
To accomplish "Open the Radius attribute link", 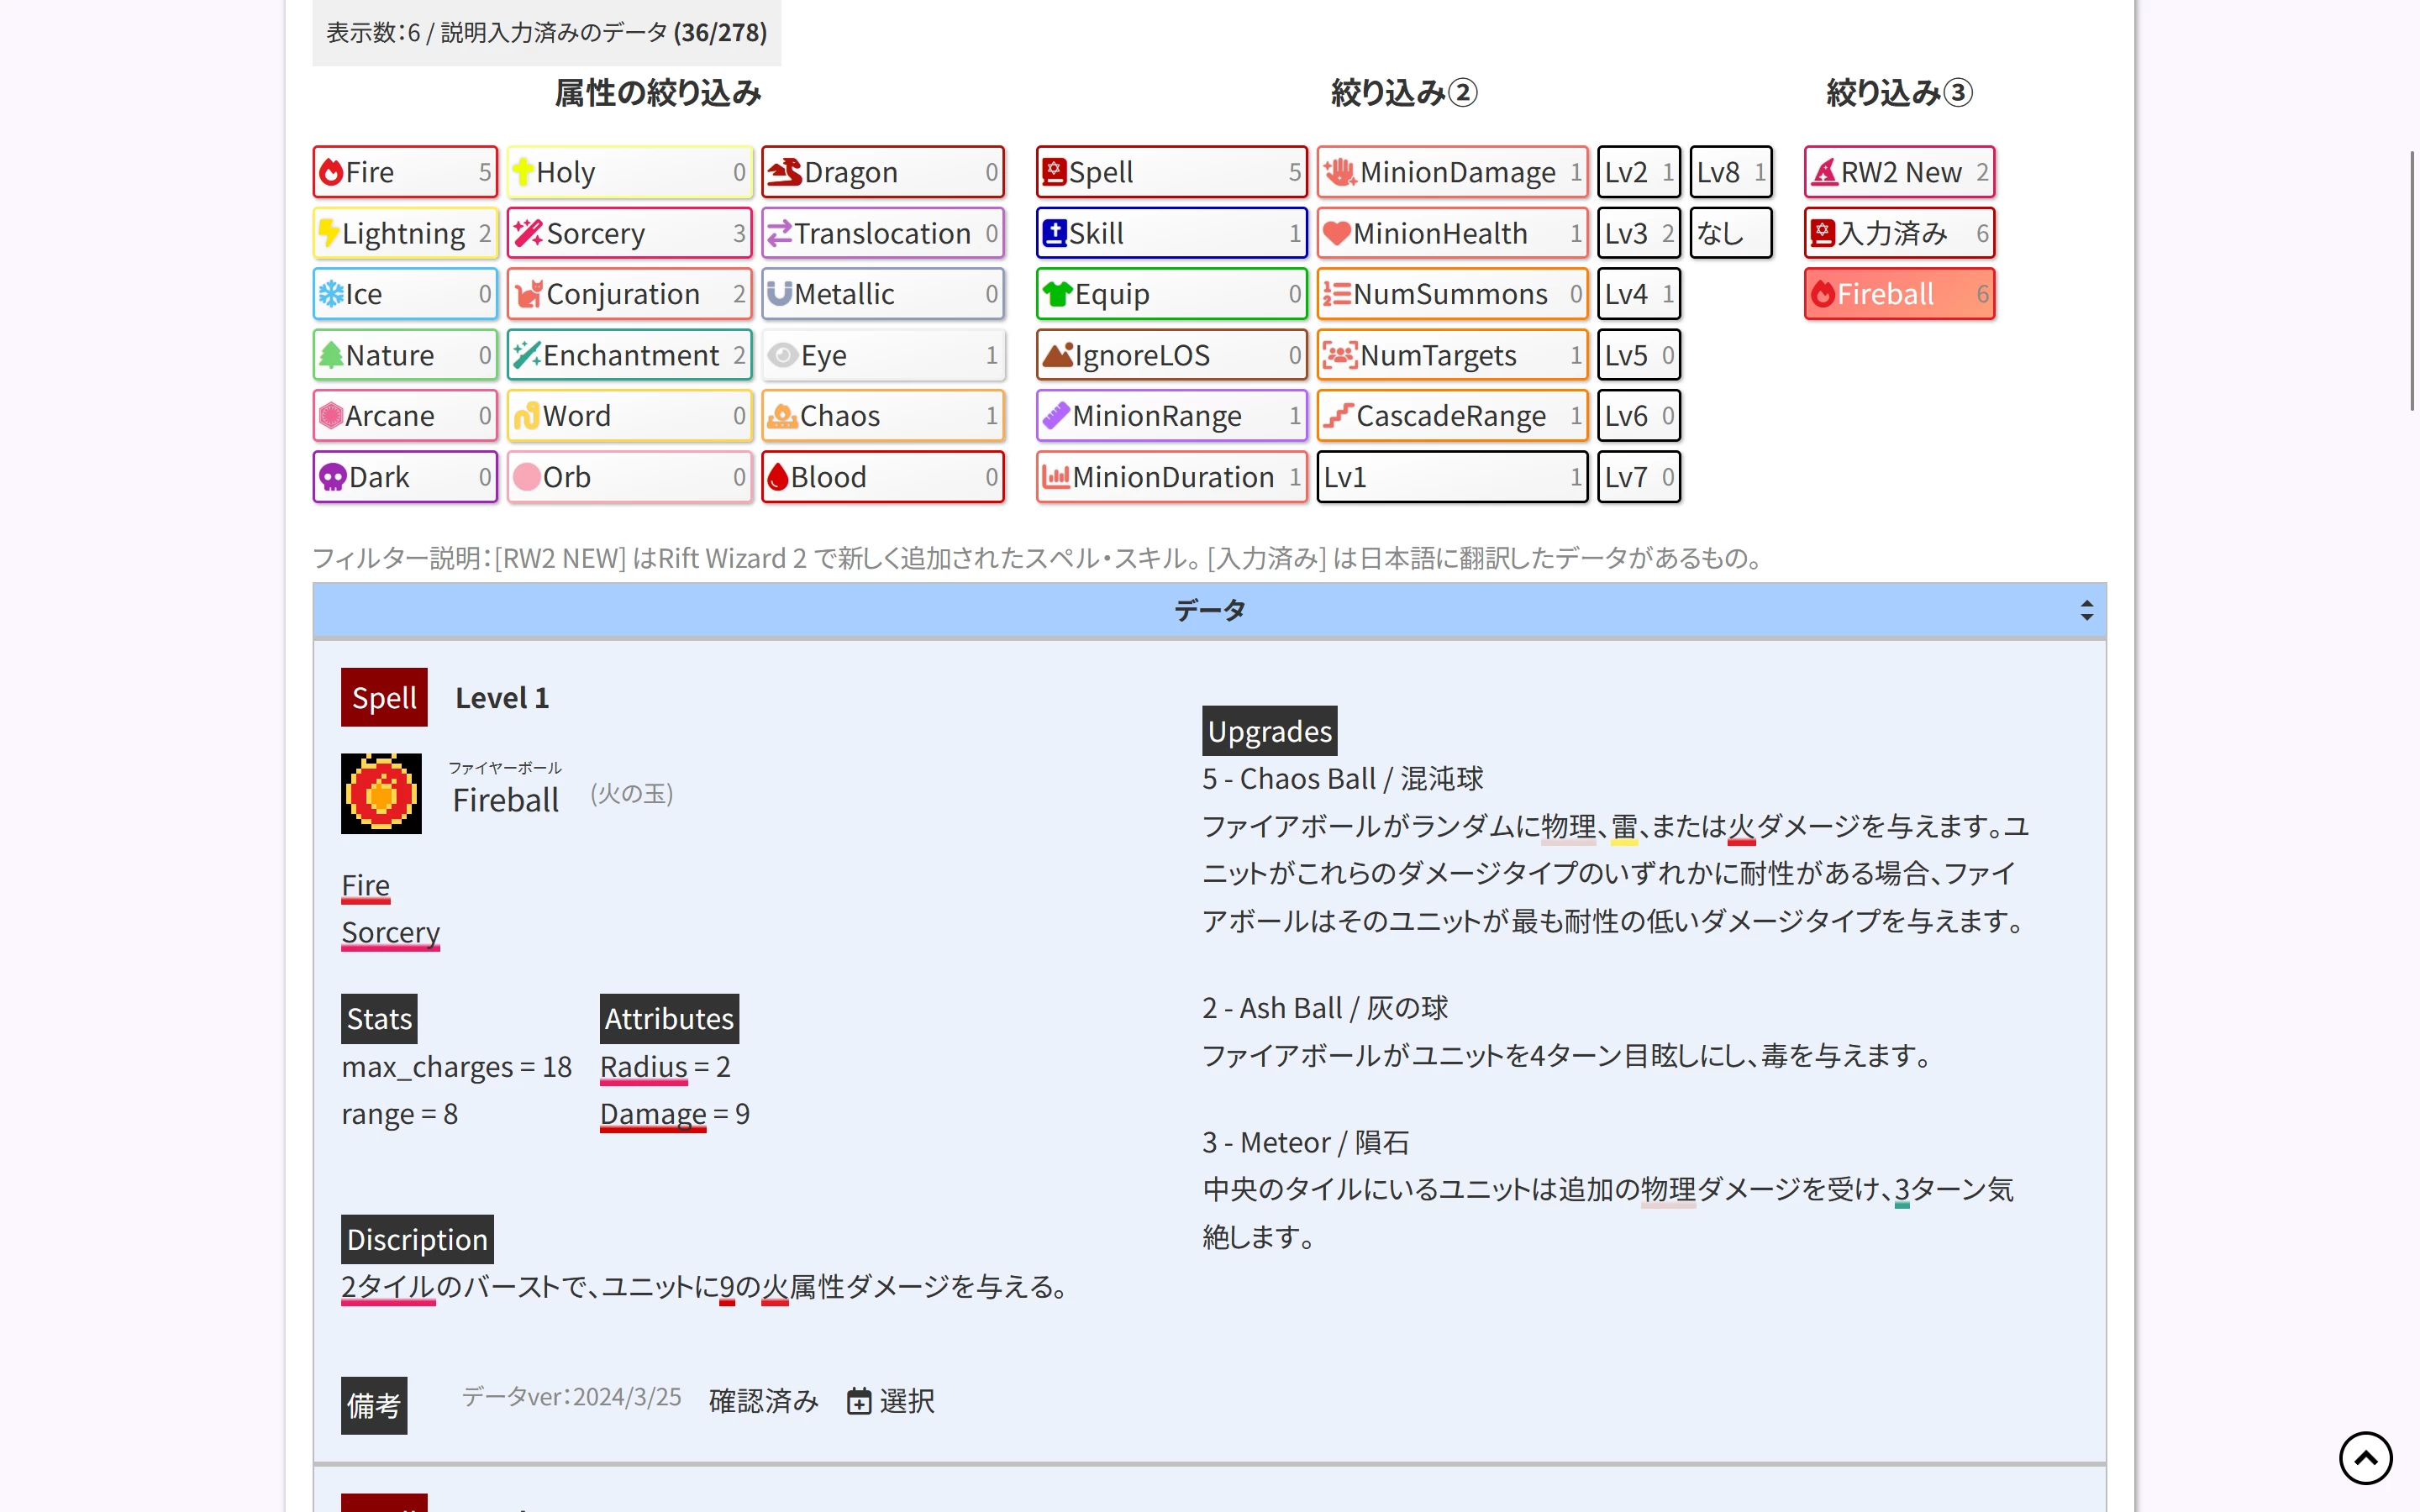I will point(643,1067).
